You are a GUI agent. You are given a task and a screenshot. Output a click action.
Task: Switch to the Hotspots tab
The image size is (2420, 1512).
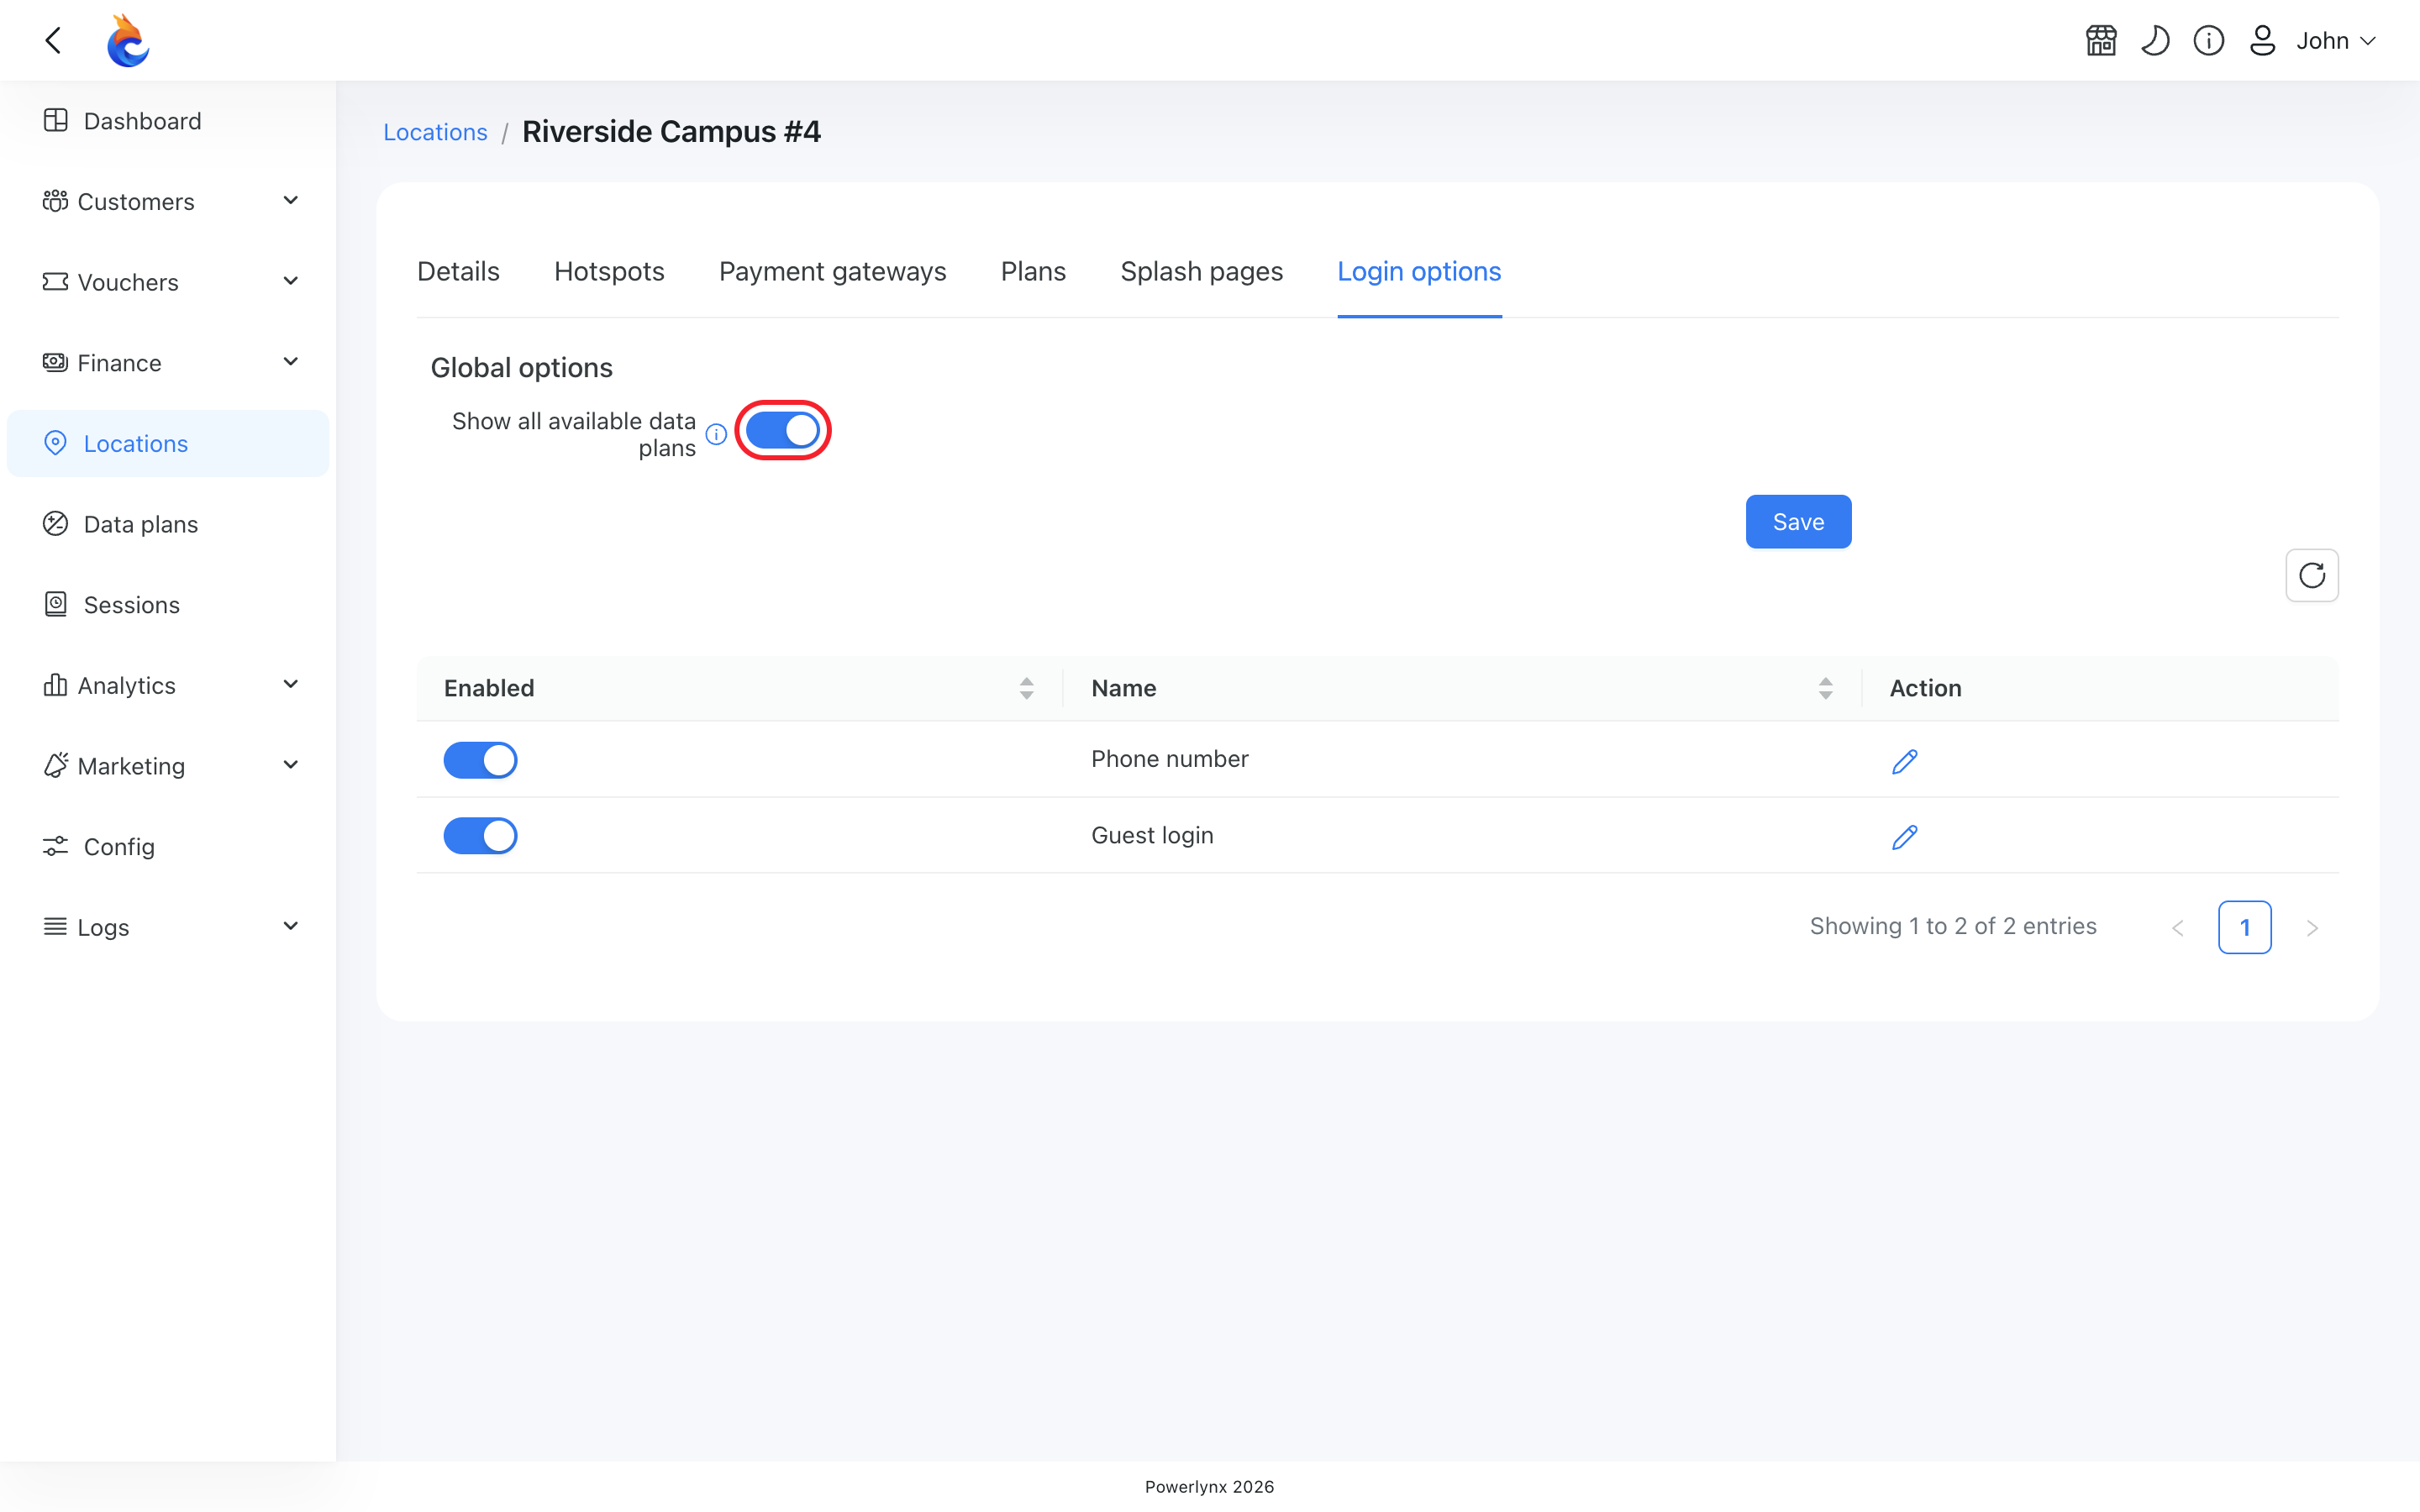(x=609, y=271)
